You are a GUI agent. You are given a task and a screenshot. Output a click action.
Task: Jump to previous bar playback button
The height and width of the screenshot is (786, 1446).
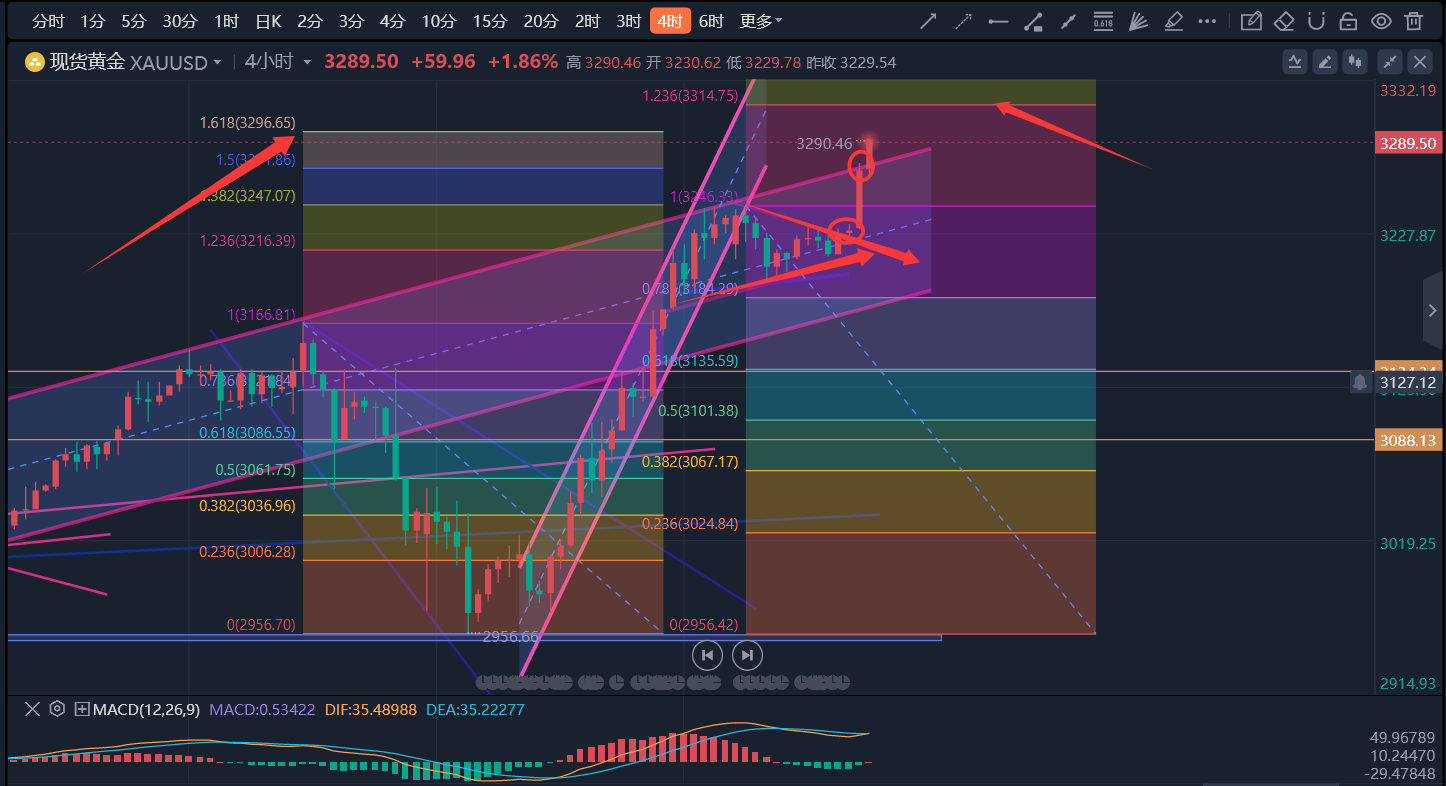pos(707,655)
